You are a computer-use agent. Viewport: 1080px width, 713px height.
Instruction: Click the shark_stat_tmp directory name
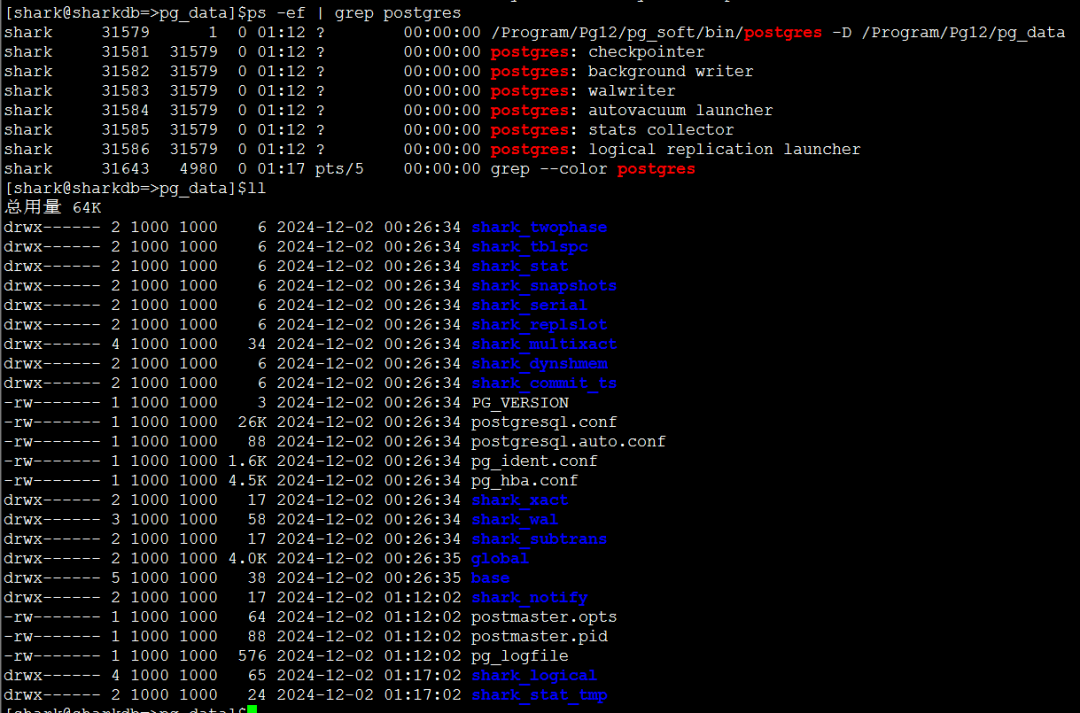(x=539, y=695)
